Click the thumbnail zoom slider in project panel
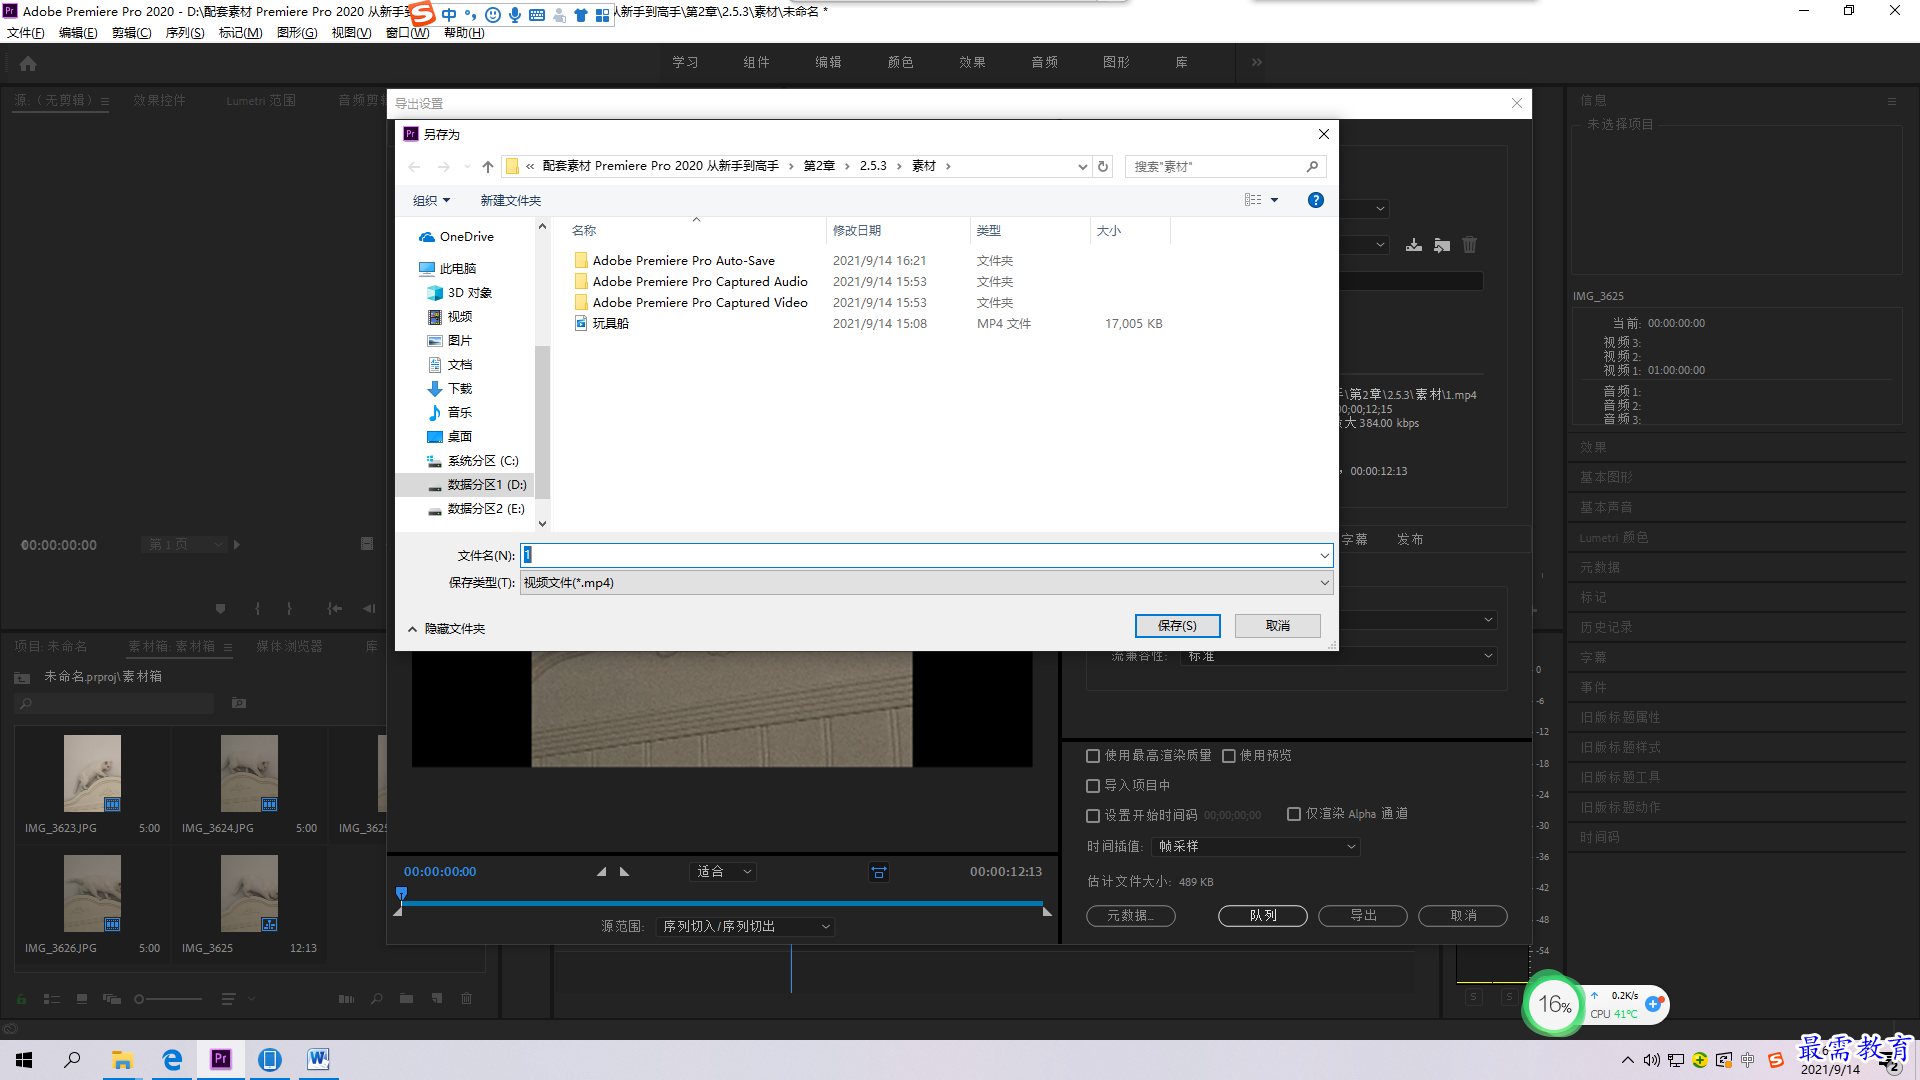Viewport: 1920px width, 1080px height. [168, 999]
